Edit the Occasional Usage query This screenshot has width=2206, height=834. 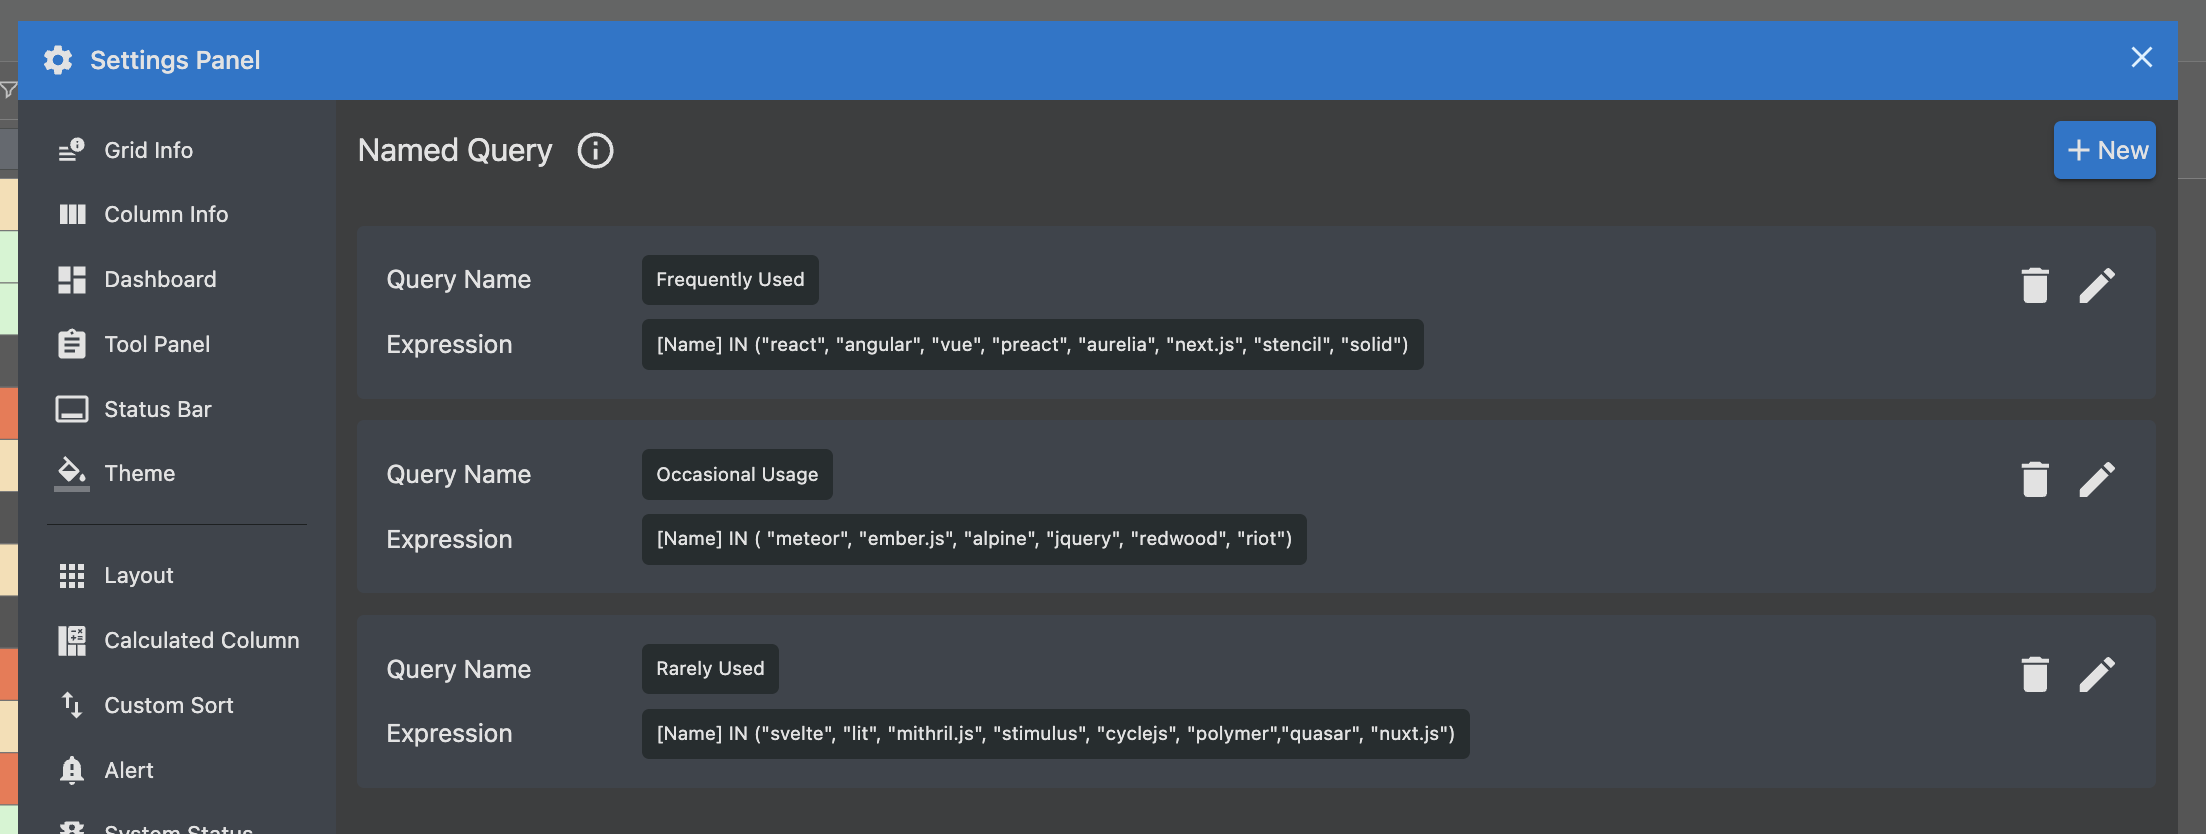[2096, 480]
